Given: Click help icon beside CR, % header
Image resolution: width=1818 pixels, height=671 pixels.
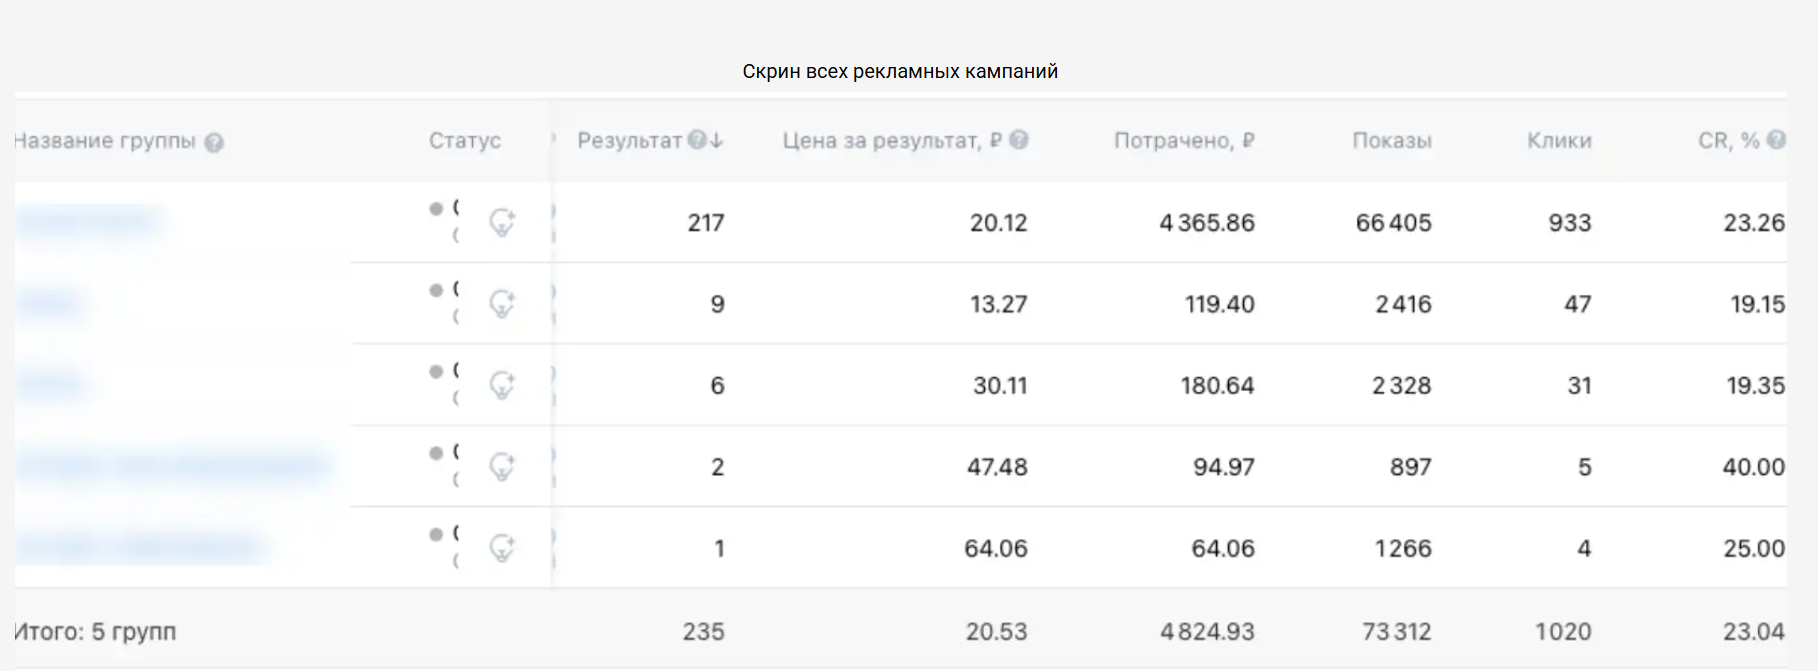Looking at the screenshot, I should point(1776,140).
